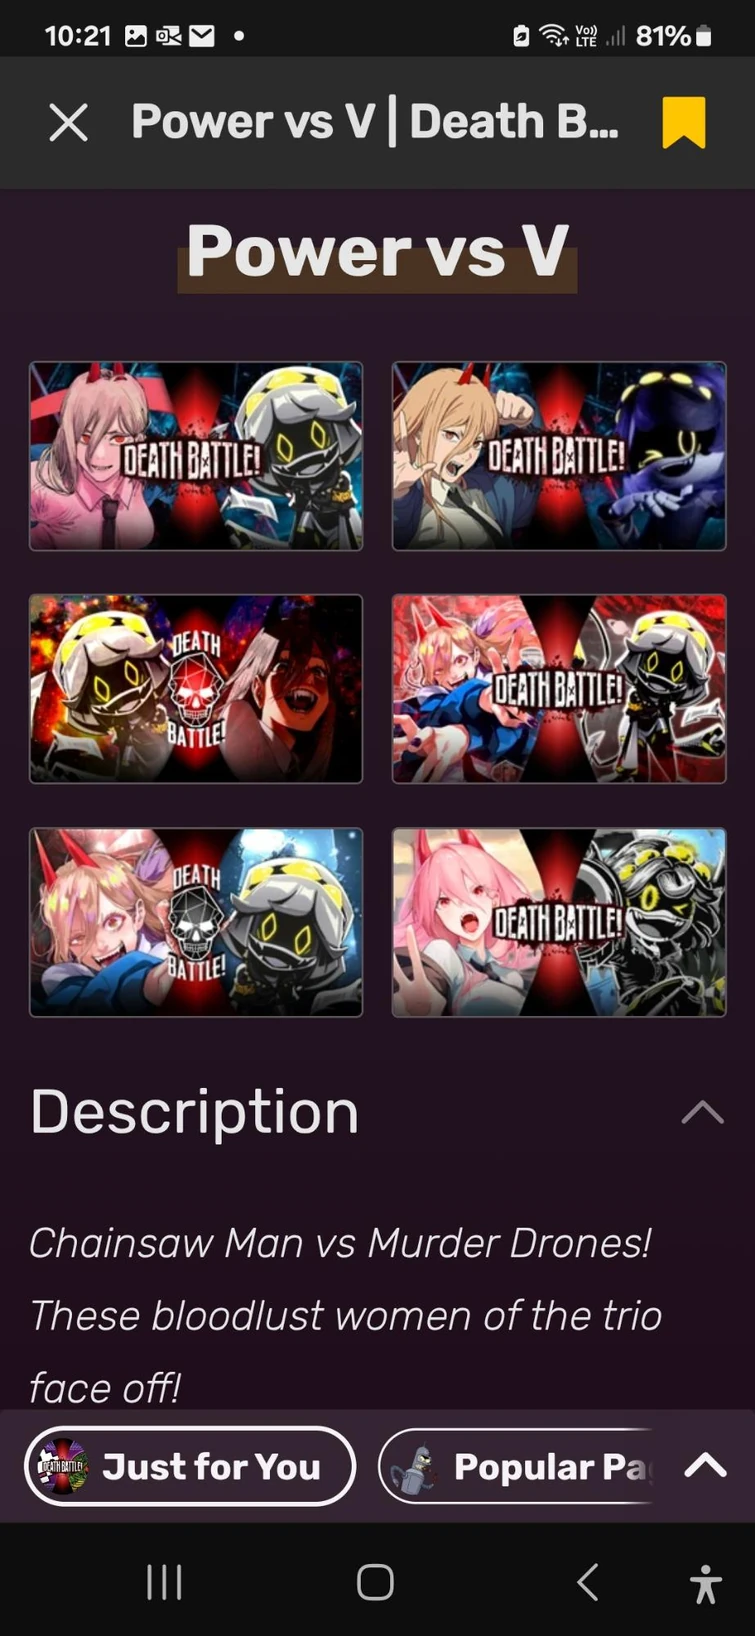
Task: Open bottom left skull logo thumbnail
Action: (196, 922)
